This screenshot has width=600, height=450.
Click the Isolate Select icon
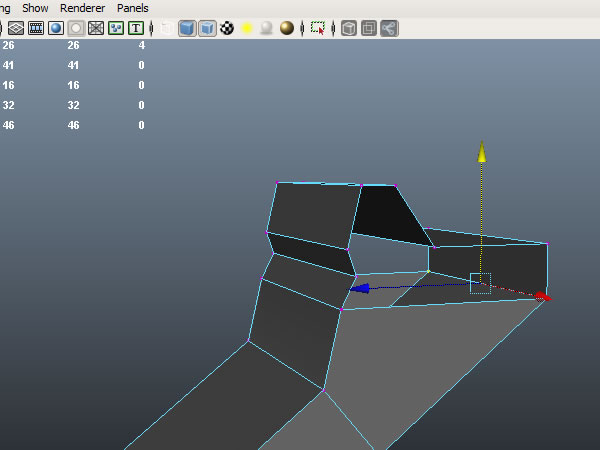click(318, 28)
